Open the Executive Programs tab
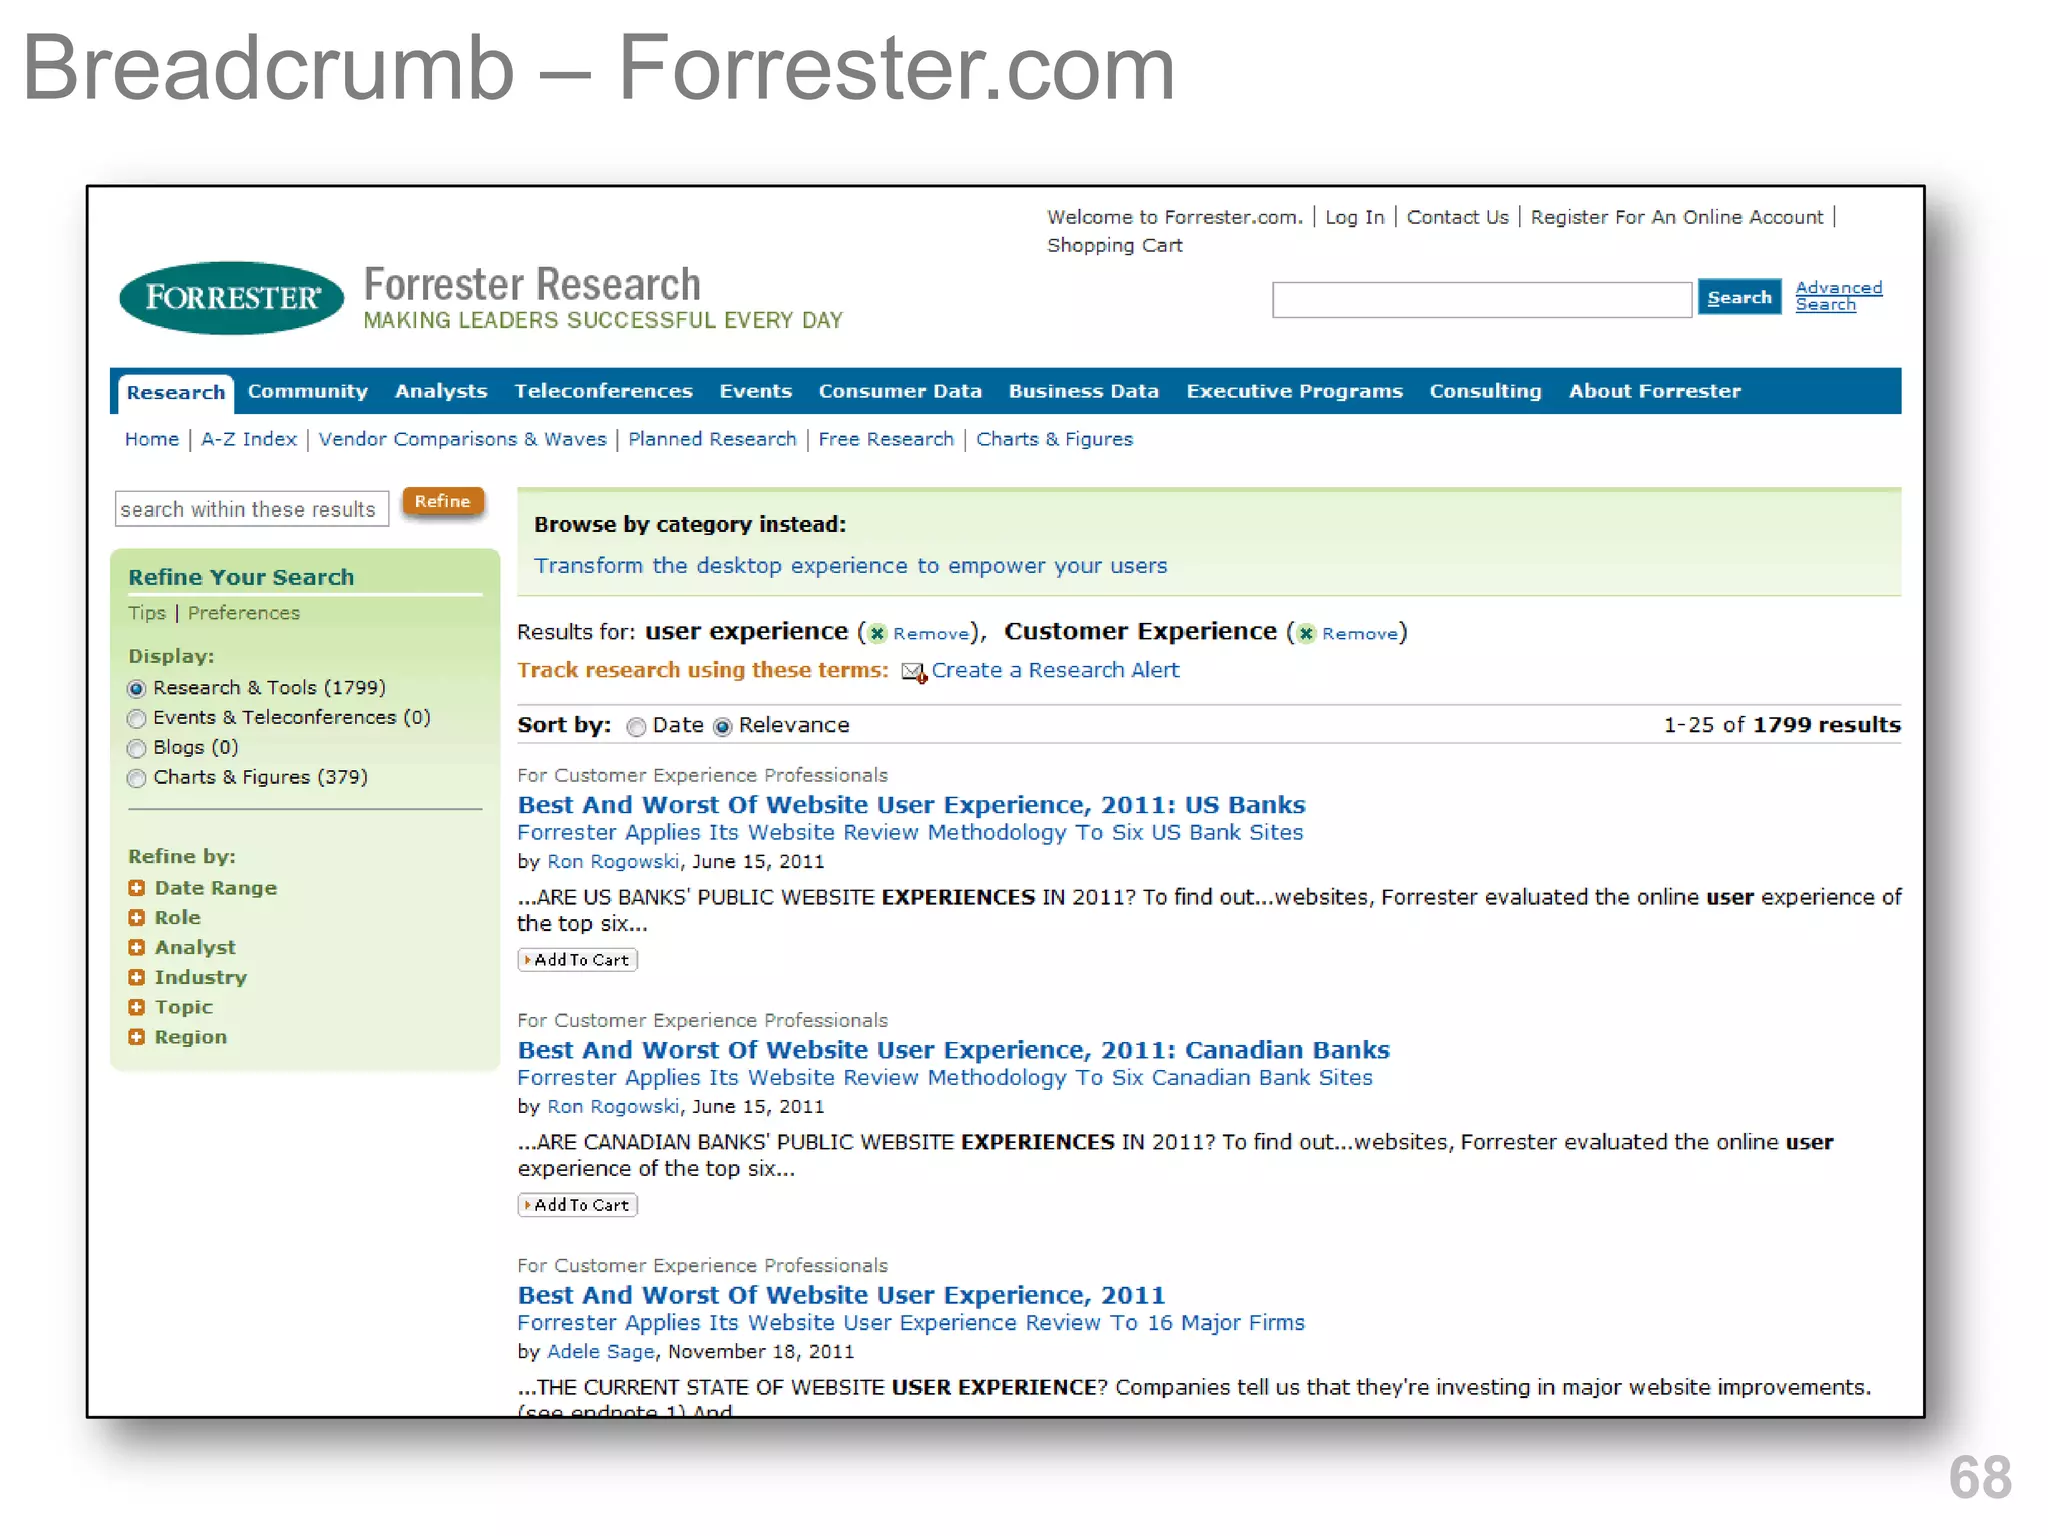This screenshot has width=2048, height=1536. (1294, 391)
